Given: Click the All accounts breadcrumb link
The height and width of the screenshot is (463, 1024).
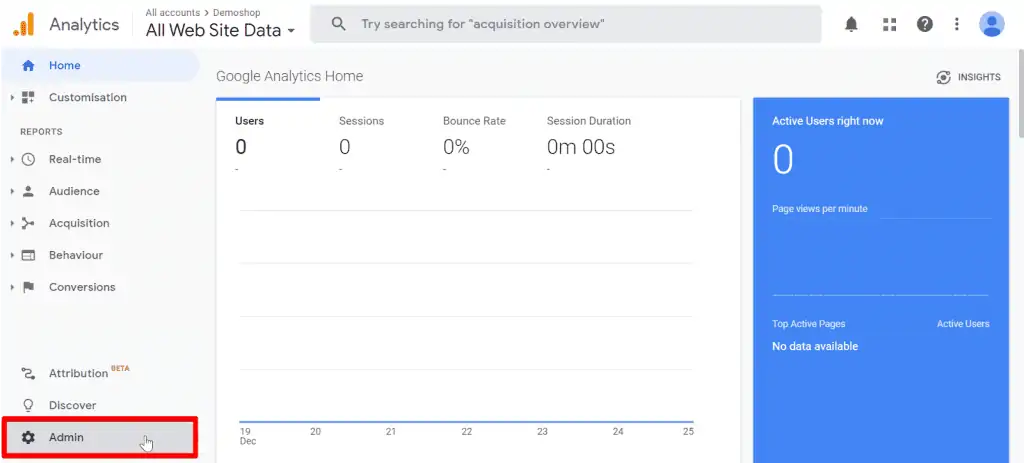Looking at the screenshot, I should 172,12.
